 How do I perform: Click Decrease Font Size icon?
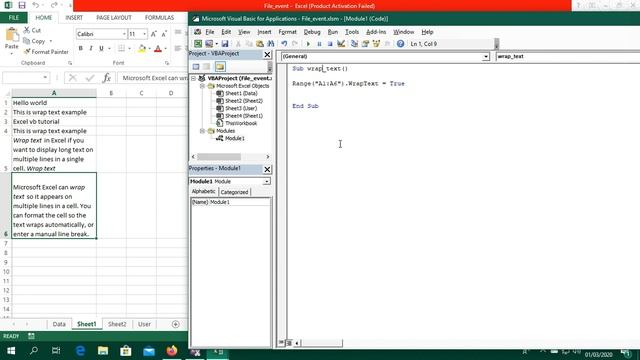click(164, 34)
